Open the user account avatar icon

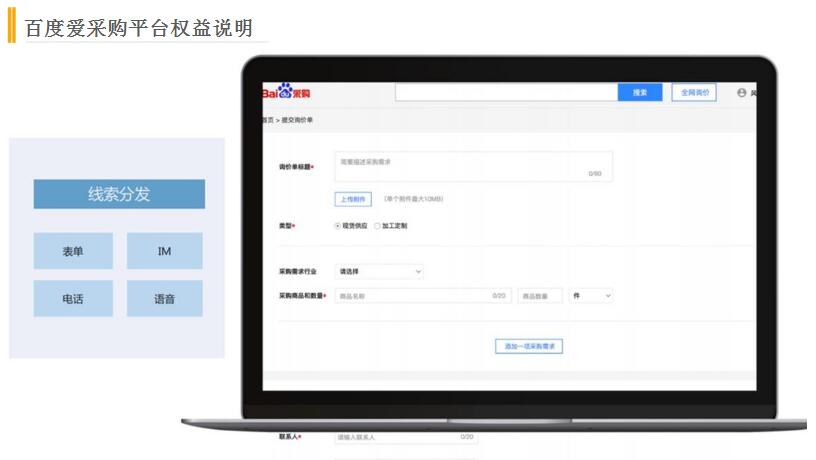click(x=742, y=93)
